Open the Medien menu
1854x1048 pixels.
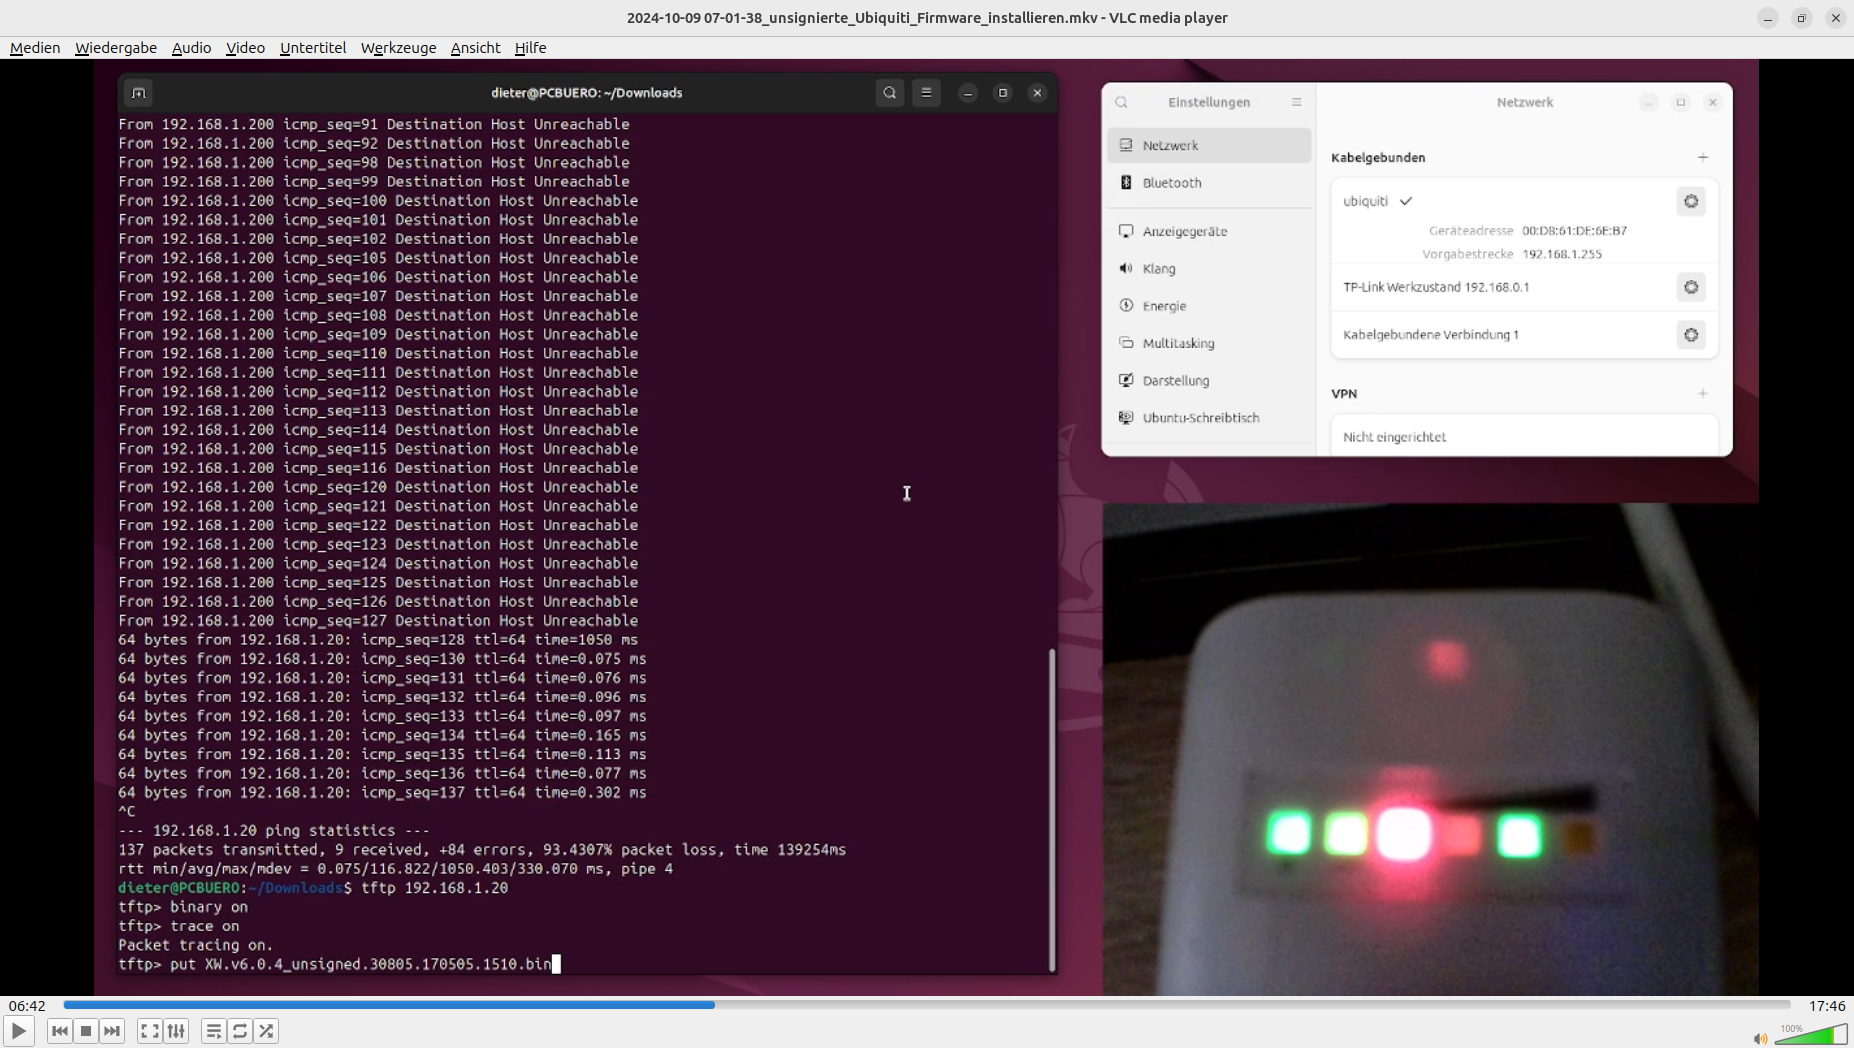tap(35, 48)
